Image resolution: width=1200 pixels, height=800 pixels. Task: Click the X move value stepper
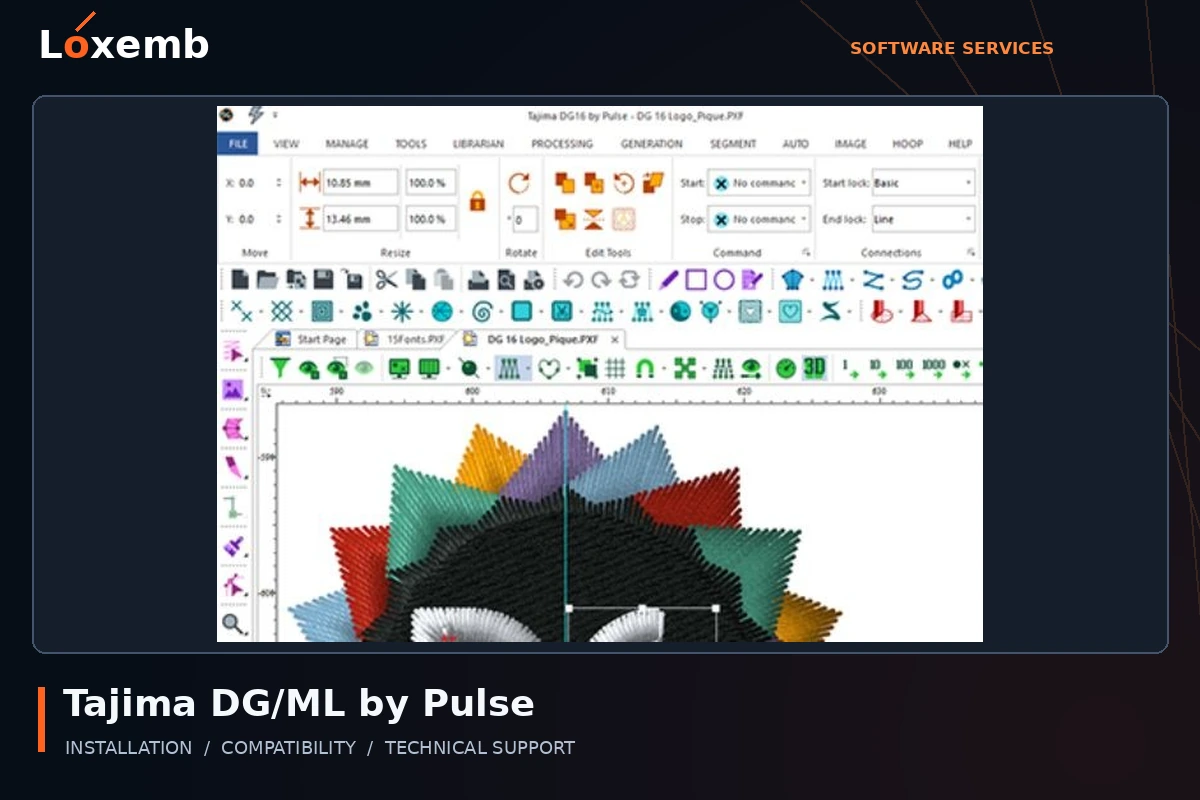[278, 183]
